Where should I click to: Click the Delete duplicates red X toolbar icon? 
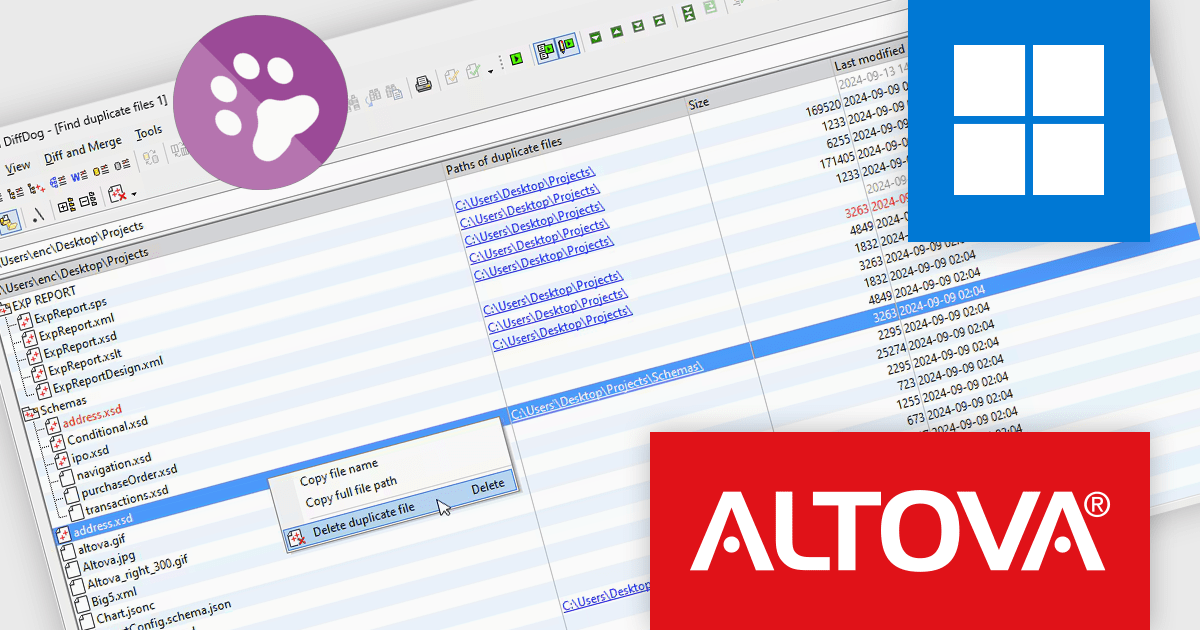tap(117, 193)
